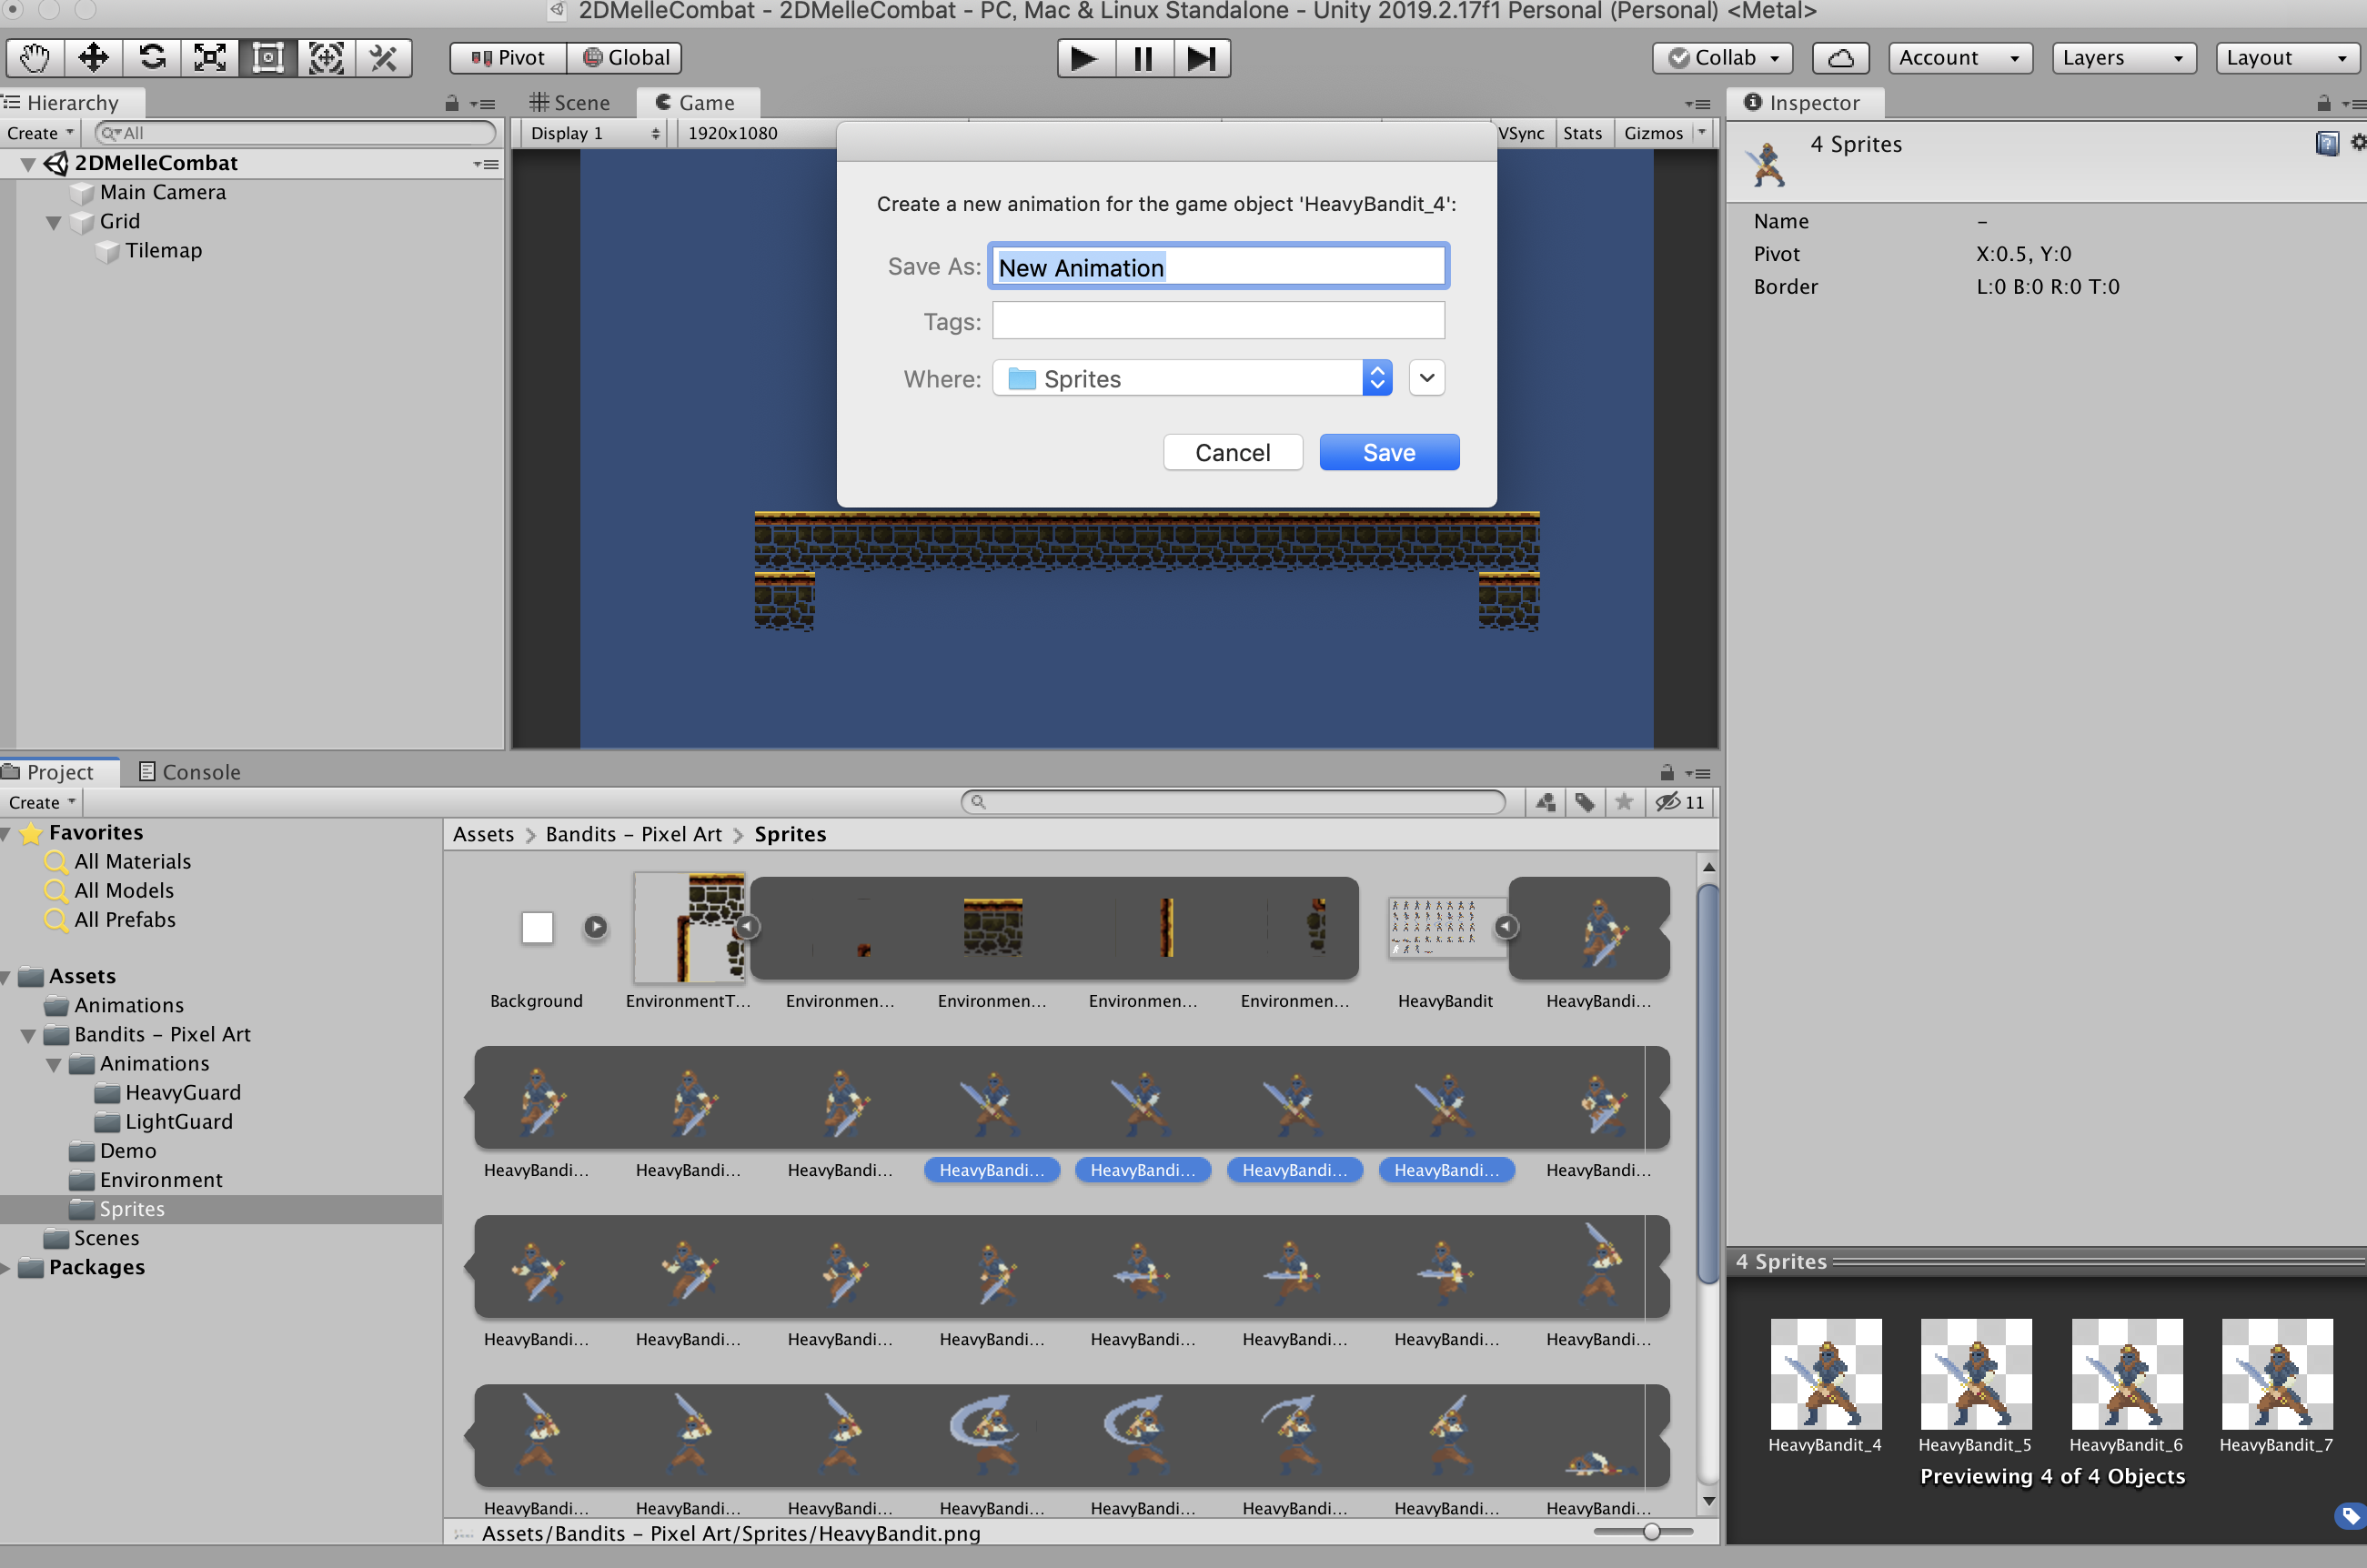Adjust the project thumbnail size slider
Image resolution: width=2367 pixels, height=1568 pixels.
[1651, 1531]
